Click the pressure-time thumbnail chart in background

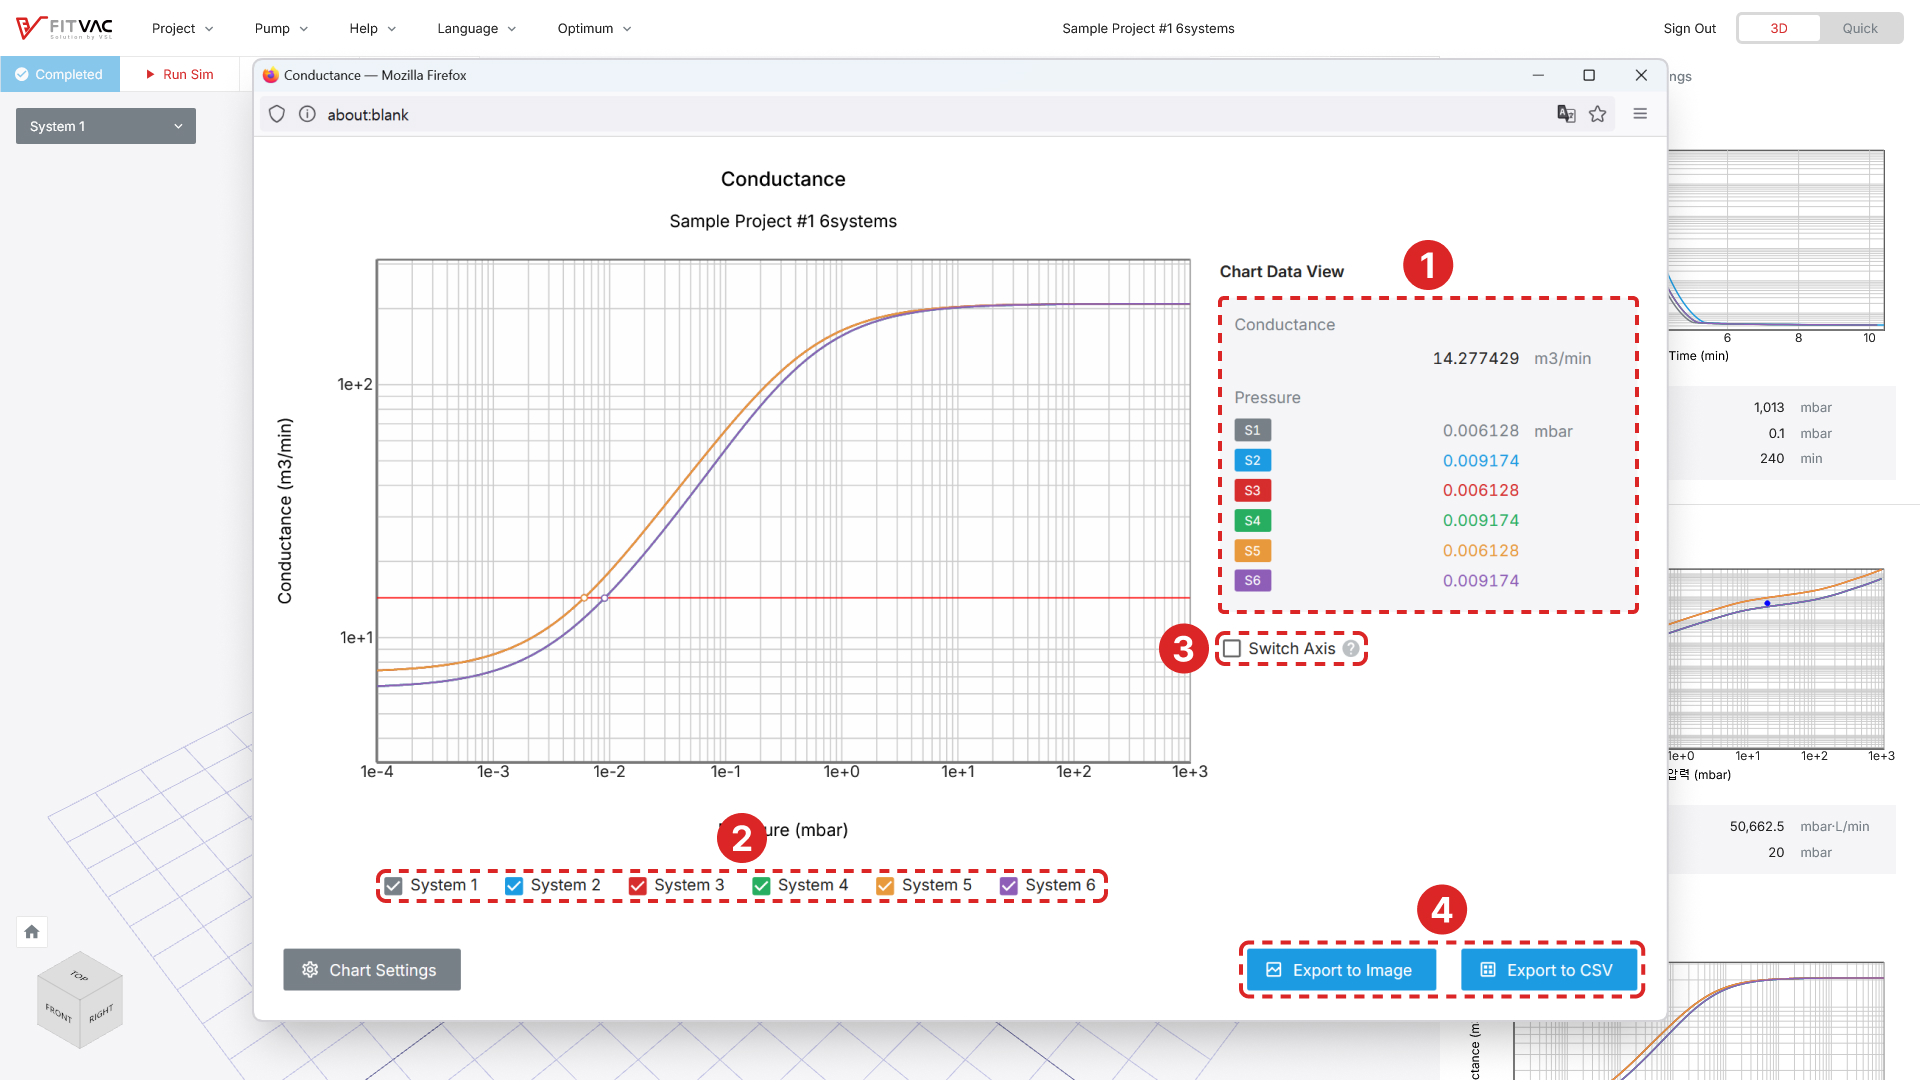(1776, 240)
